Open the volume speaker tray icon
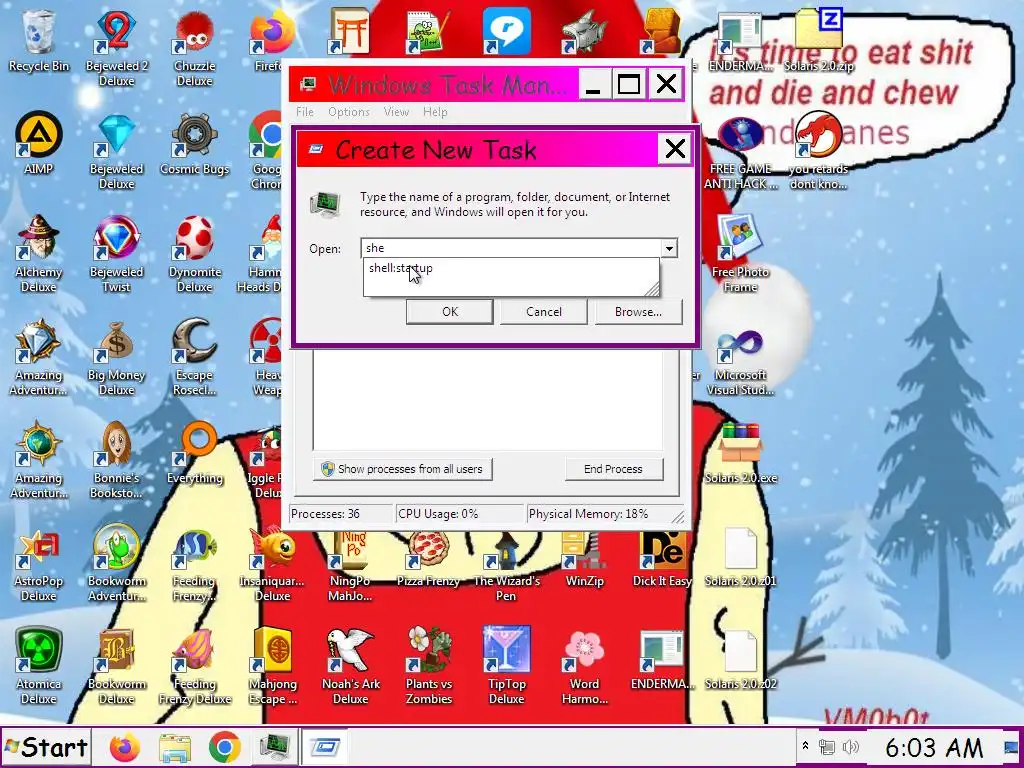Image resolution: width=1024 pixels, height=768 pixels. [850, 747]
